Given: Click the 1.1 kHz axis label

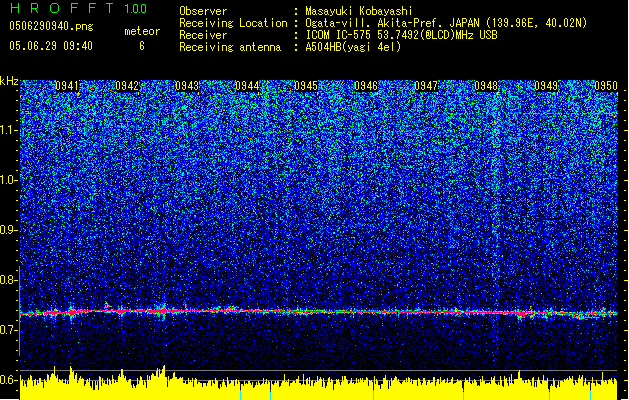Looking at the screenshot, I should pyautogui.click(x=8, y=130).
